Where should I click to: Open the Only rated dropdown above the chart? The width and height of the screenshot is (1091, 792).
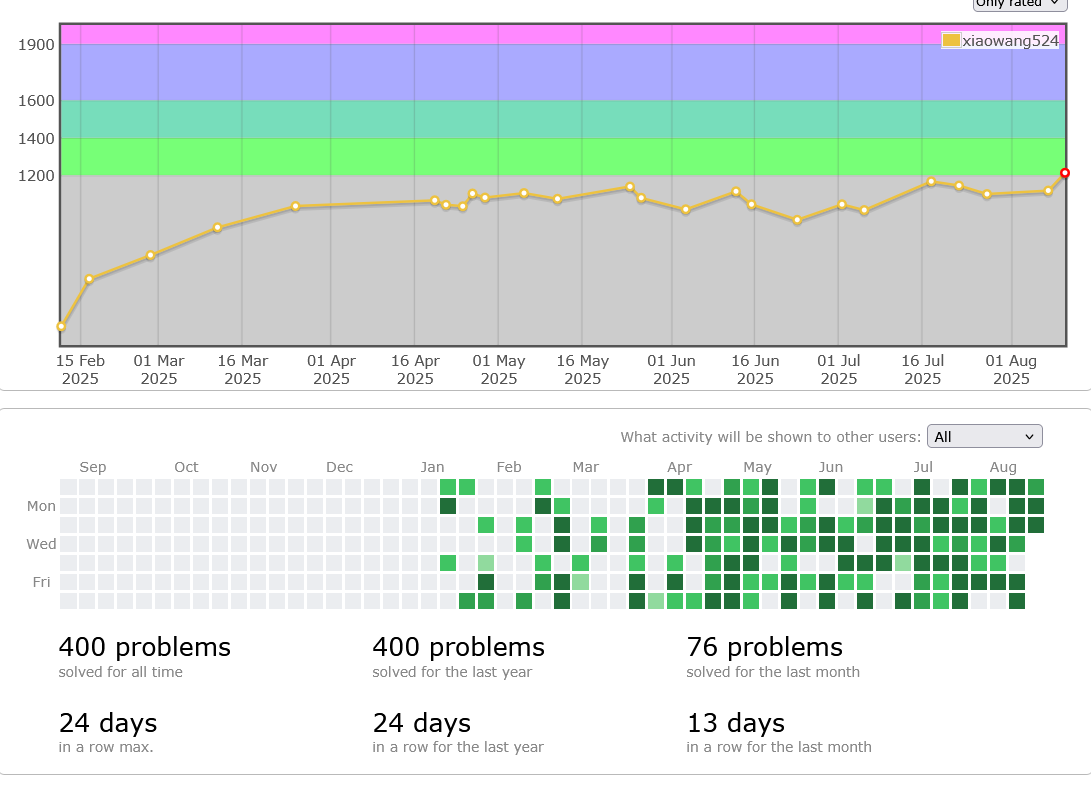coord(1019,3)
